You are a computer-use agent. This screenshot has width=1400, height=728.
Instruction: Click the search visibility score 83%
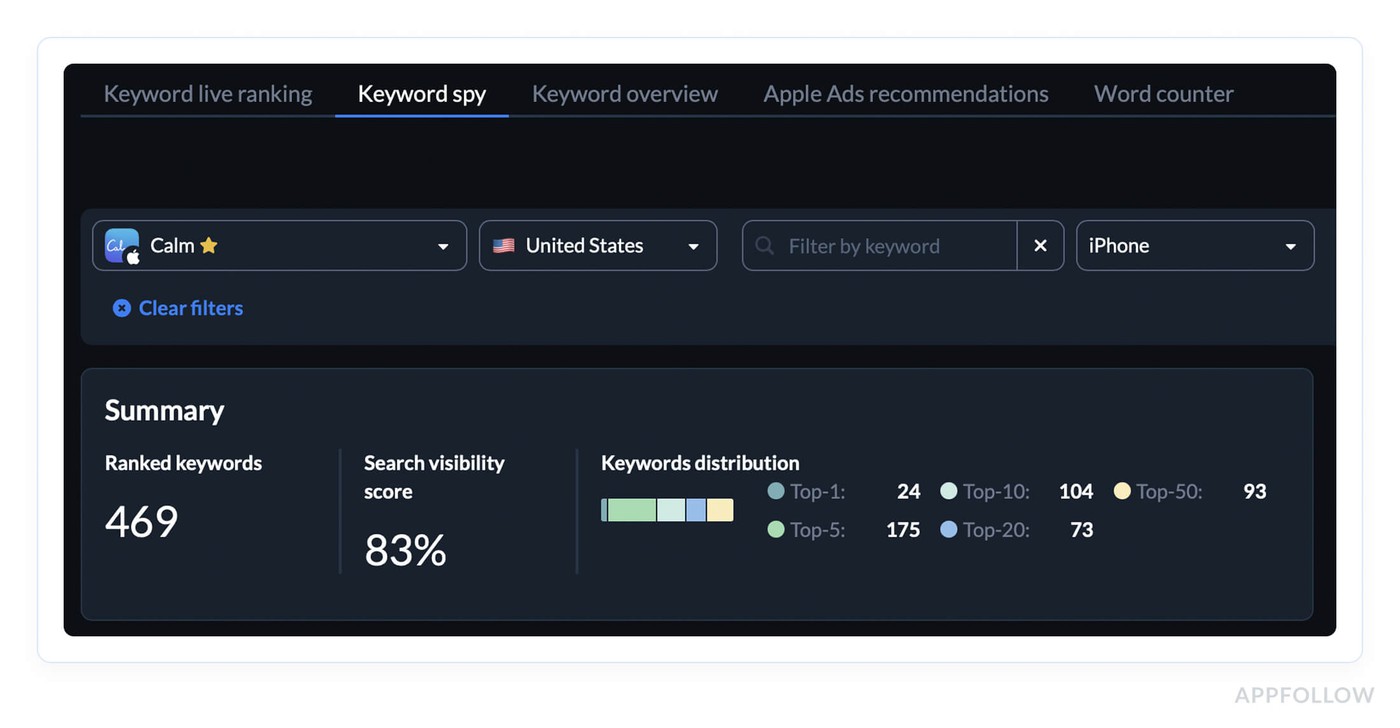405,550
